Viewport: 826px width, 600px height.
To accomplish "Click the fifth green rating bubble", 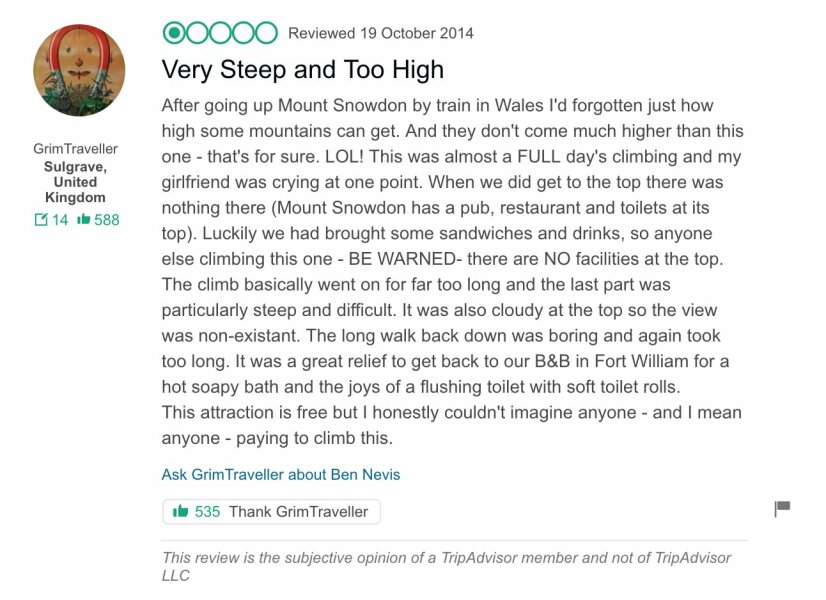I will coord(263,32).
